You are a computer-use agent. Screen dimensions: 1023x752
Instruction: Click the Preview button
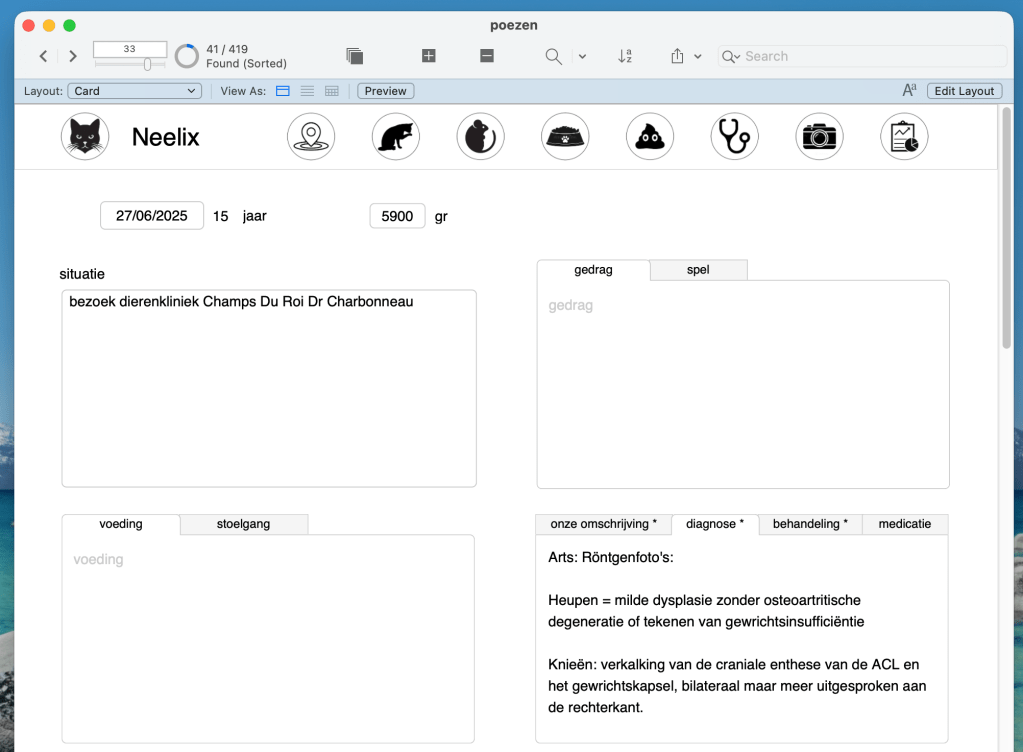[385, 91]
